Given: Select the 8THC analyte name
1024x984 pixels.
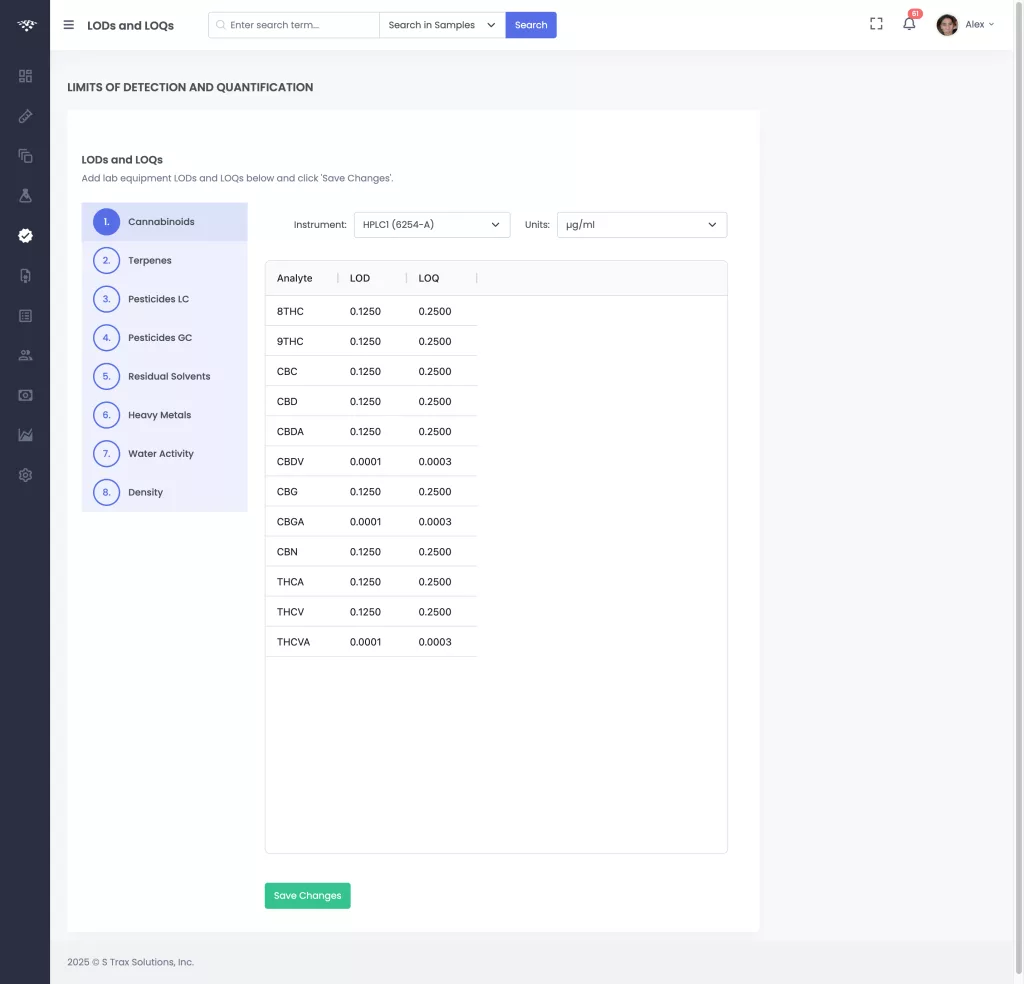Looking at the screenshot, I should (290, 311).
